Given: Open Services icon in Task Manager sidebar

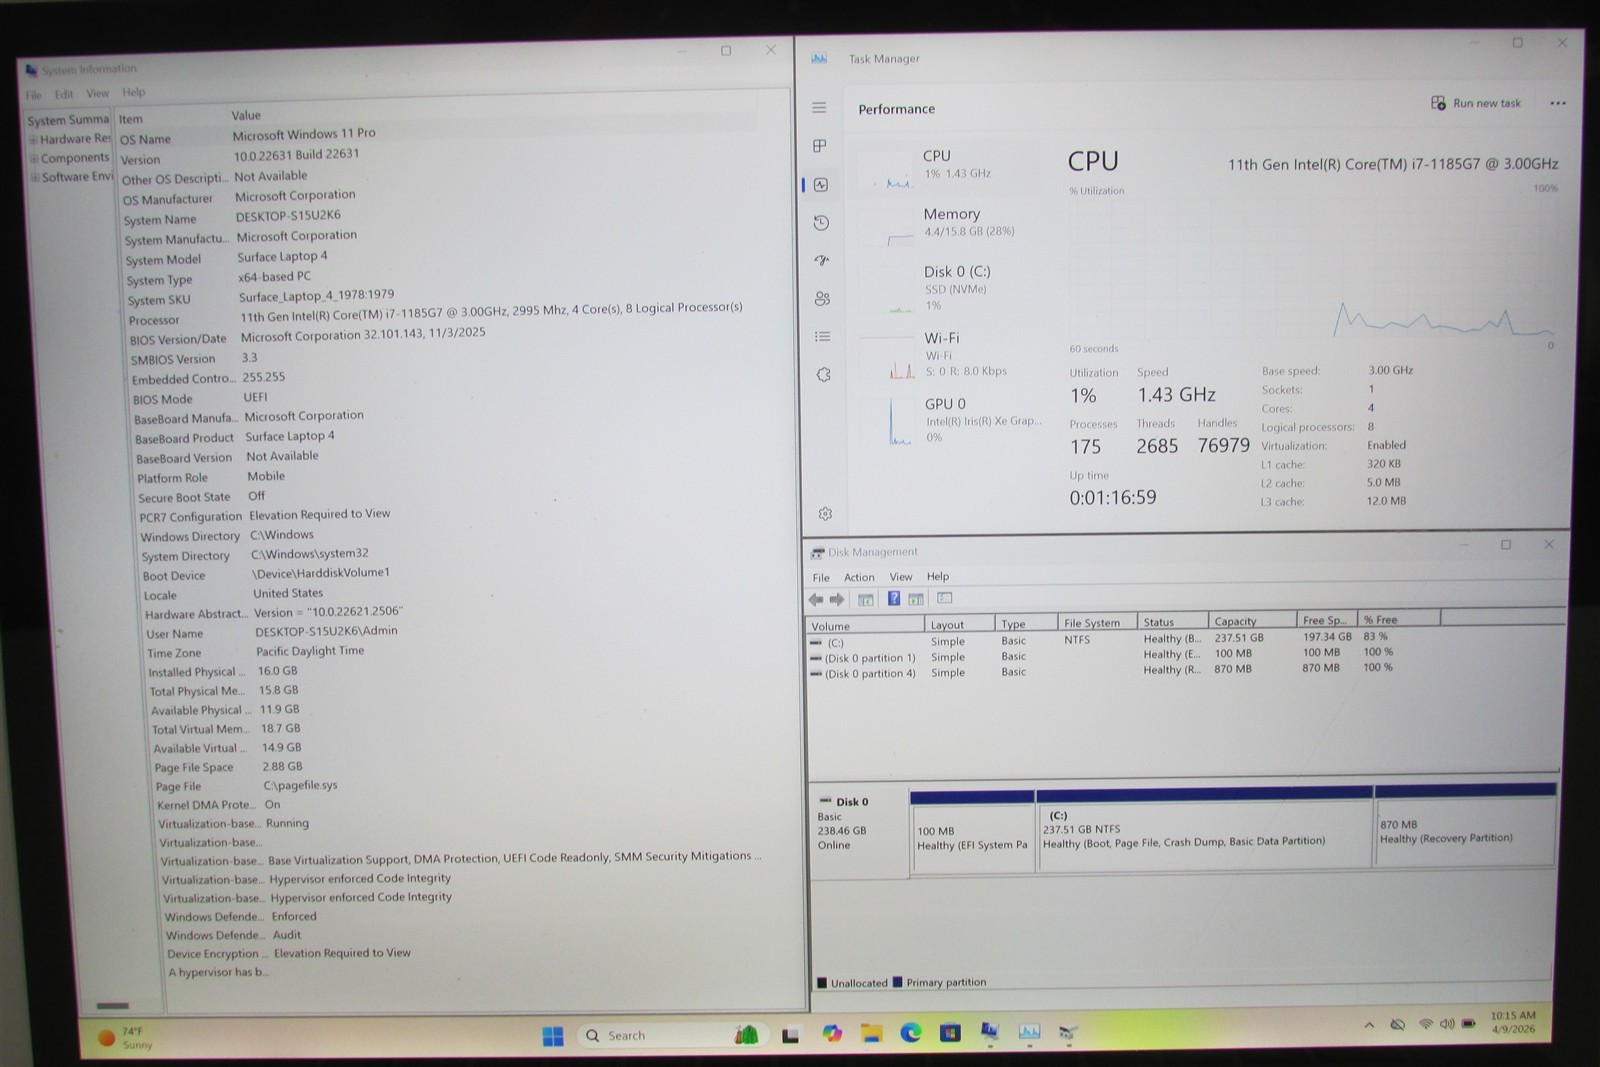Looking at the screenshot, I should pos(823,375).
